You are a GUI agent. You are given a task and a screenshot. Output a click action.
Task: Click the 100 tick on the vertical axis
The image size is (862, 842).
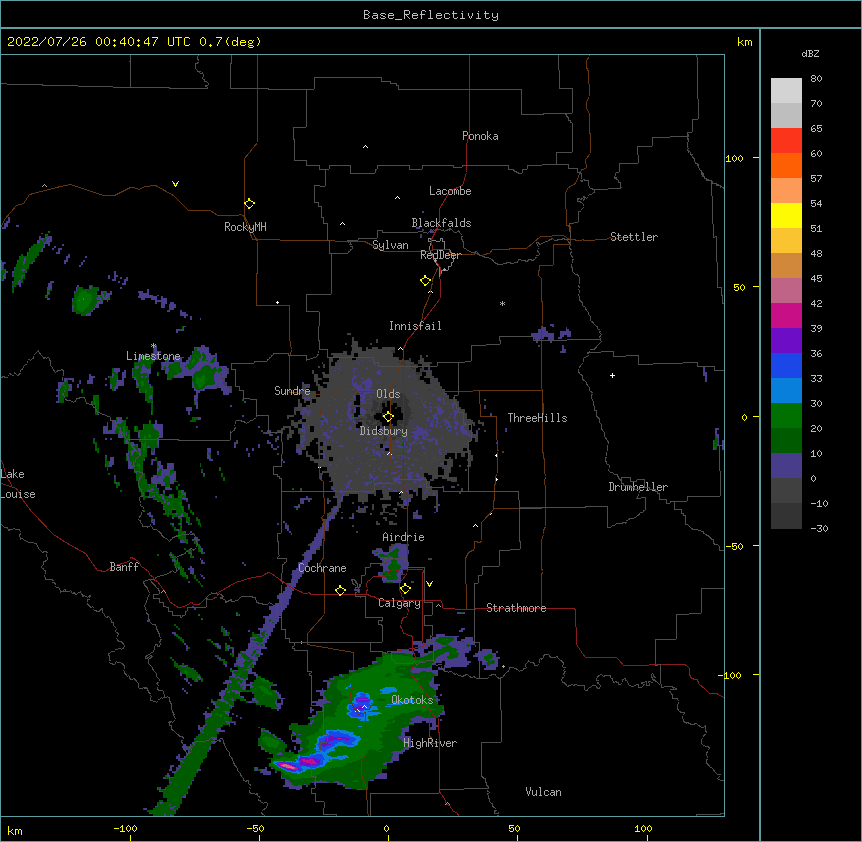(x=734, y=158)
